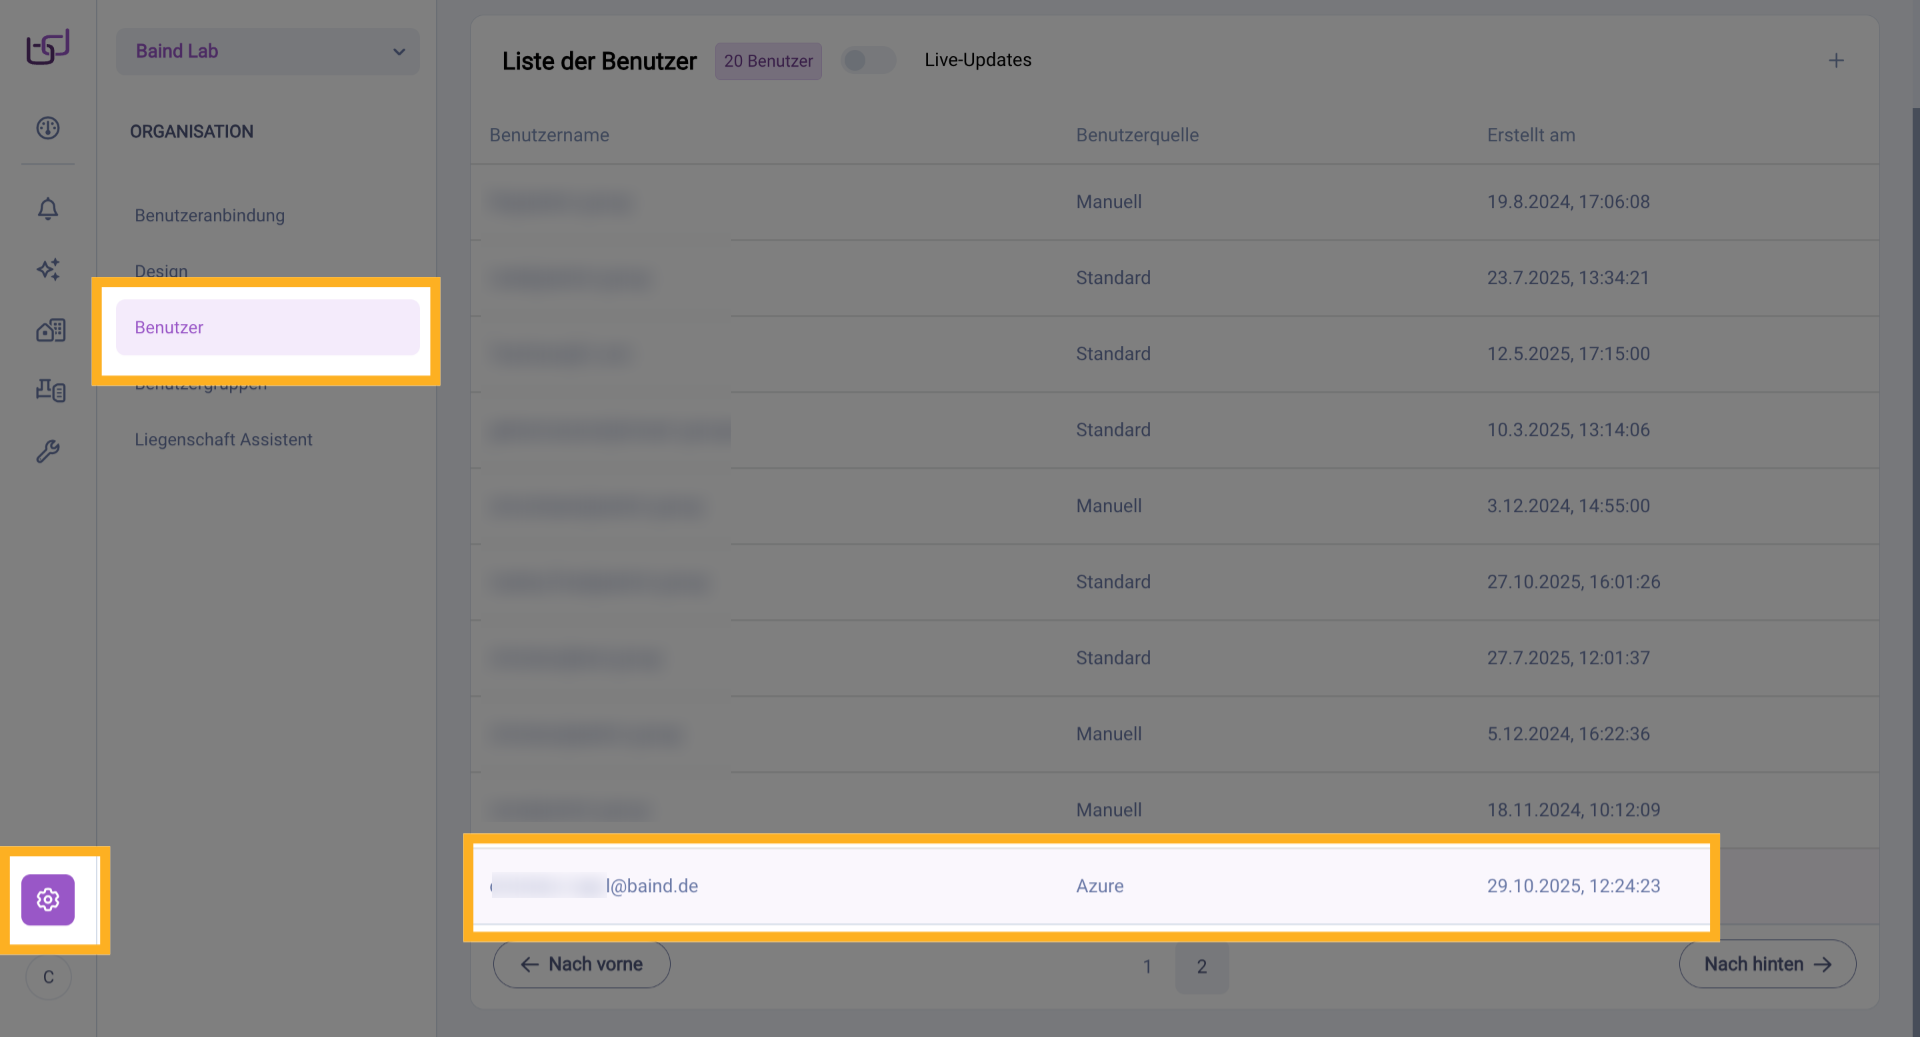Go to page 1 of user list
Viewport: 1920px width, 1037px height.
tap(1147, 967)
